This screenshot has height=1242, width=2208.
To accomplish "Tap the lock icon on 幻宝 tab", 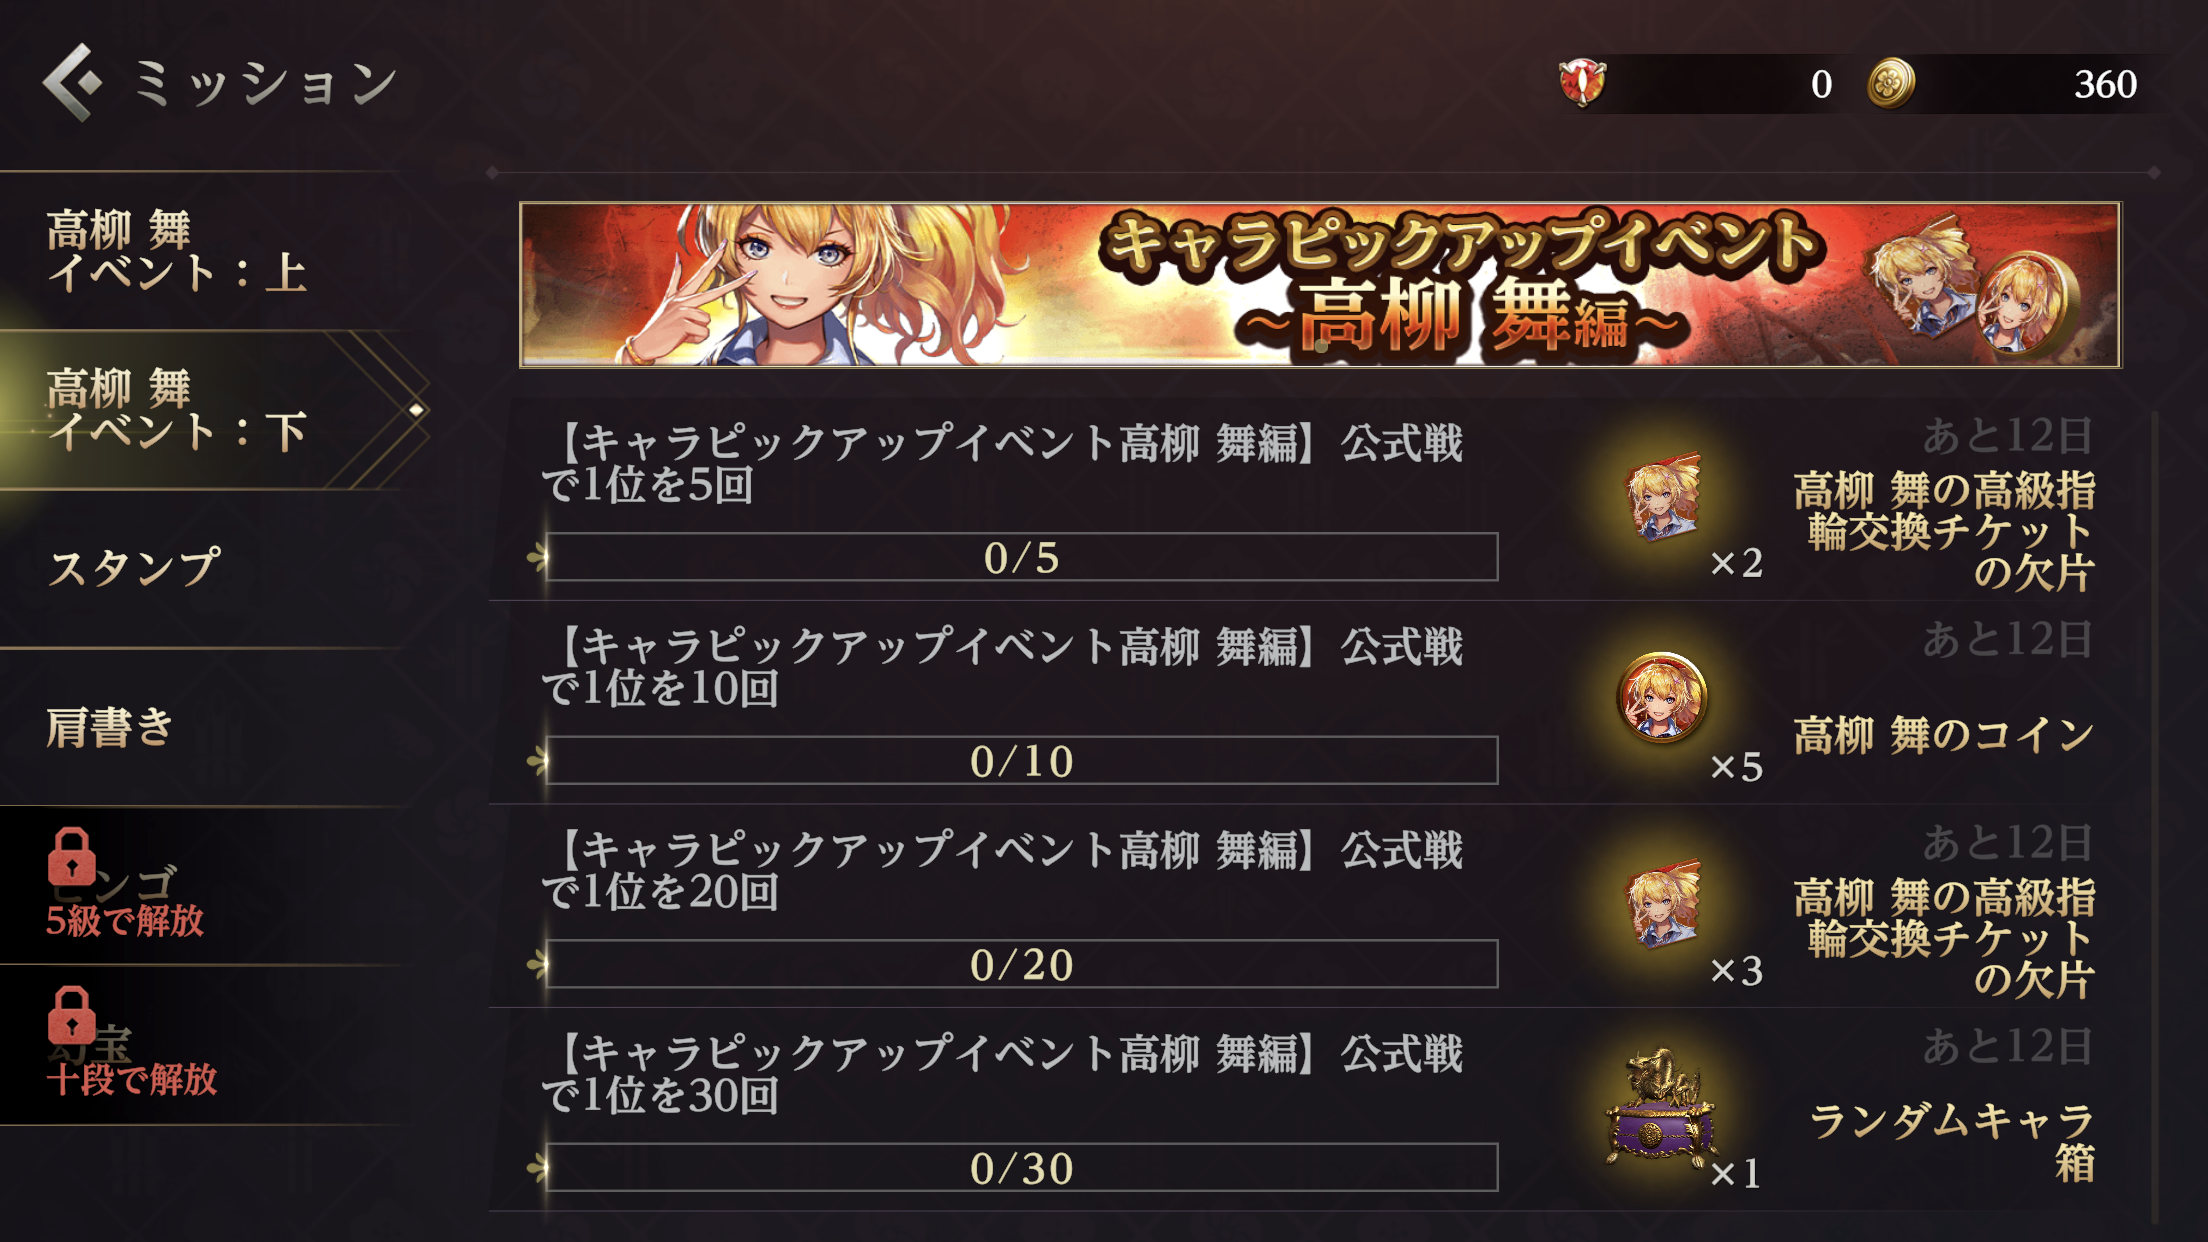I will click(72, 1016).
